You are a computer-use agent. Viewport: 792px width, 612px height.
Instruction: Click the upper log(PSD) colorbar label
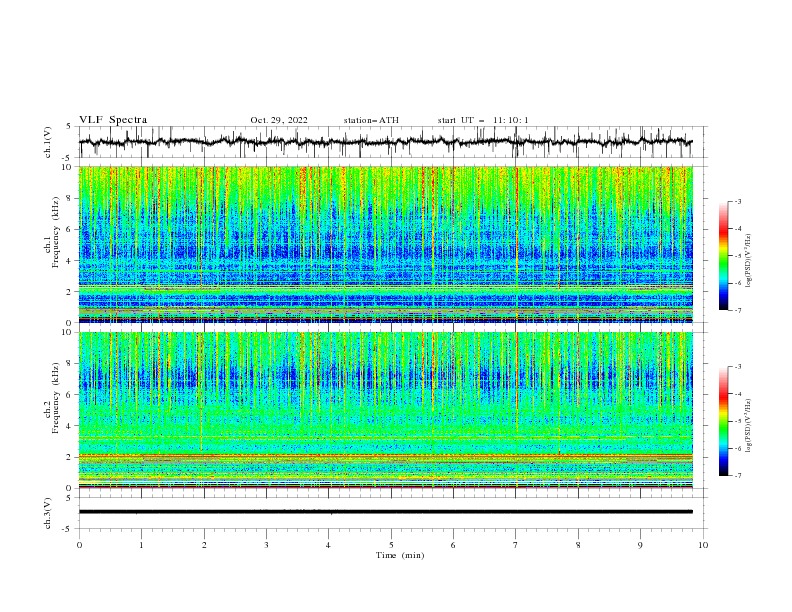pyautogui.click(x=749, y=261)
